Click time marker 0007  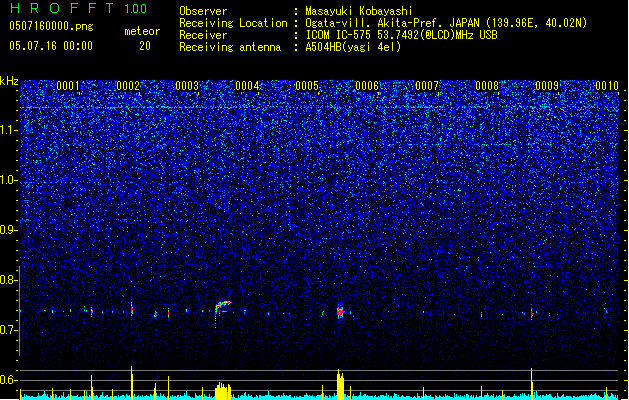click(427, 85)
